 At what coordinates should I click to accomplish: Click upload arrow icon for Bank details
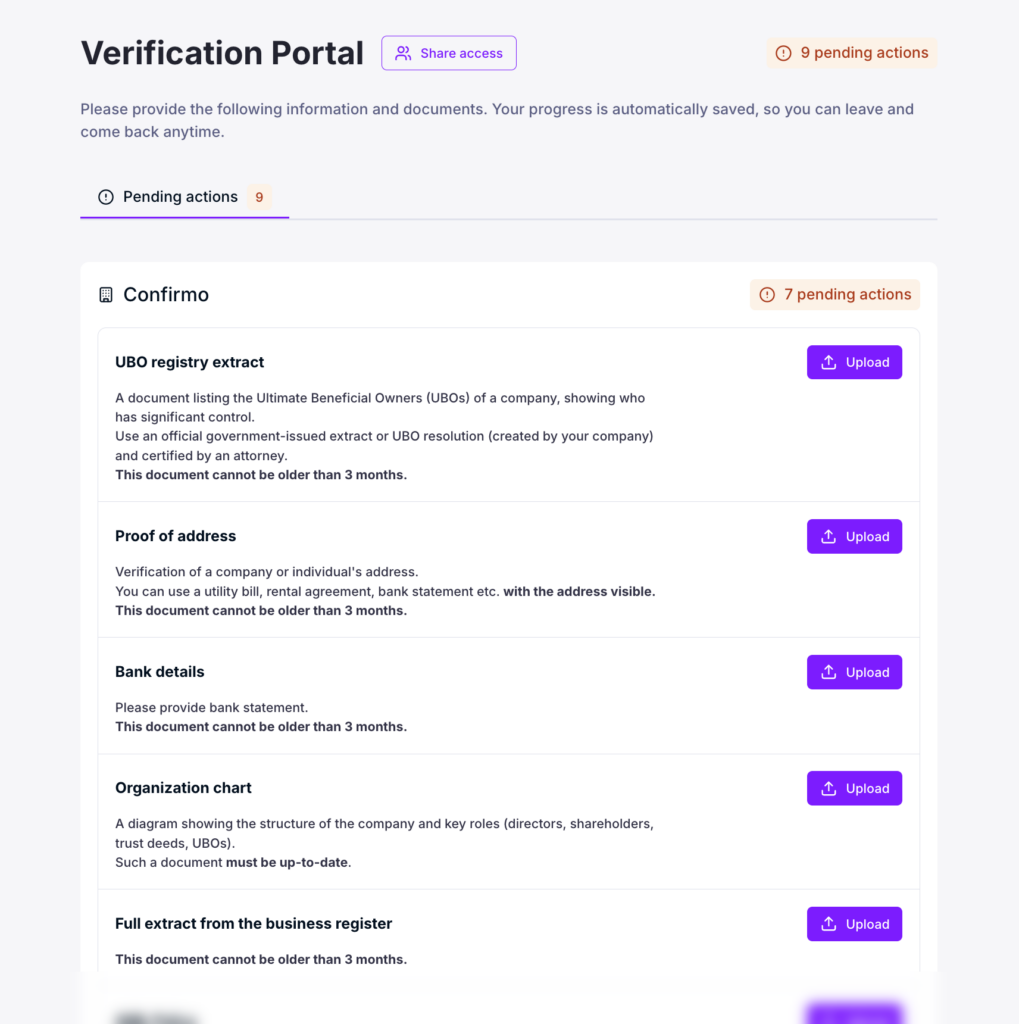tap(828, 672)
